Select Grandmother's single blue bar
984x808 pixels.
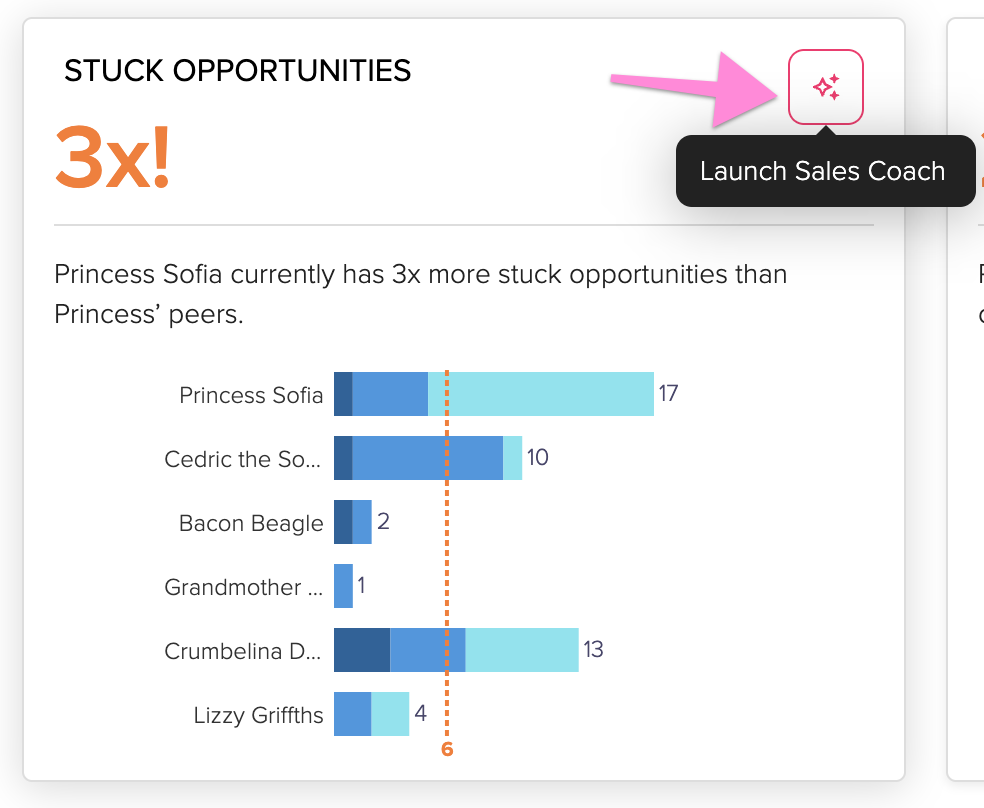pyautogui.click(x=343, y=586)
